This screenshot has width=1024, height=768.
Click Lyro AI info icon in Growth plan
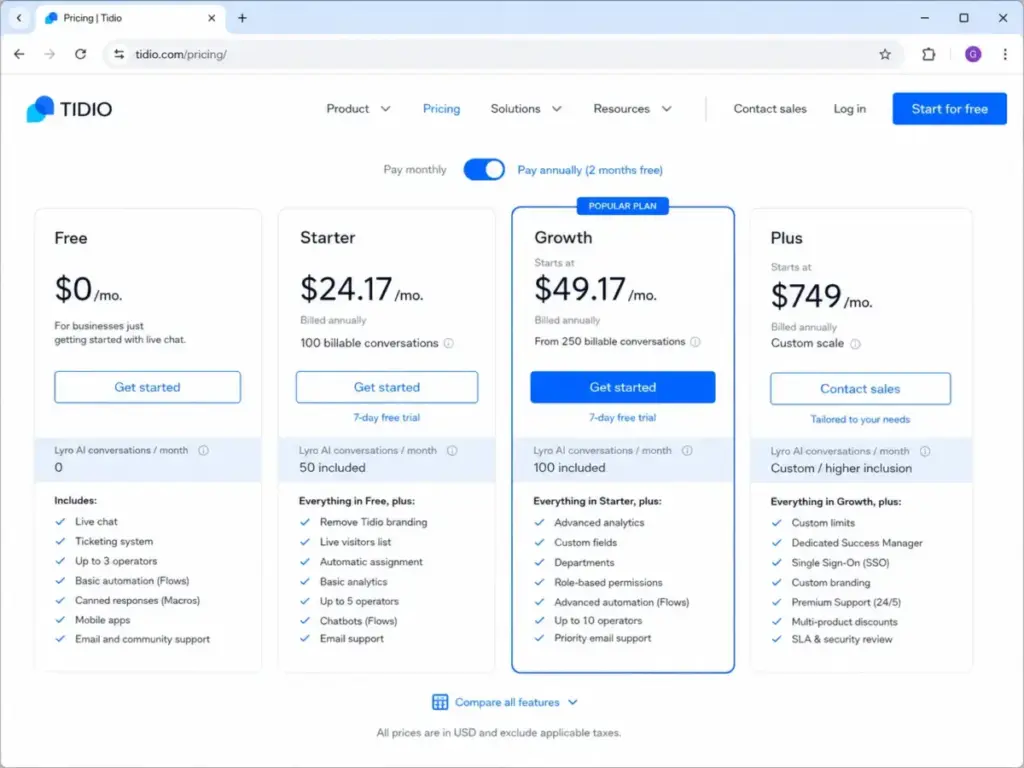[x=687, y=451]
